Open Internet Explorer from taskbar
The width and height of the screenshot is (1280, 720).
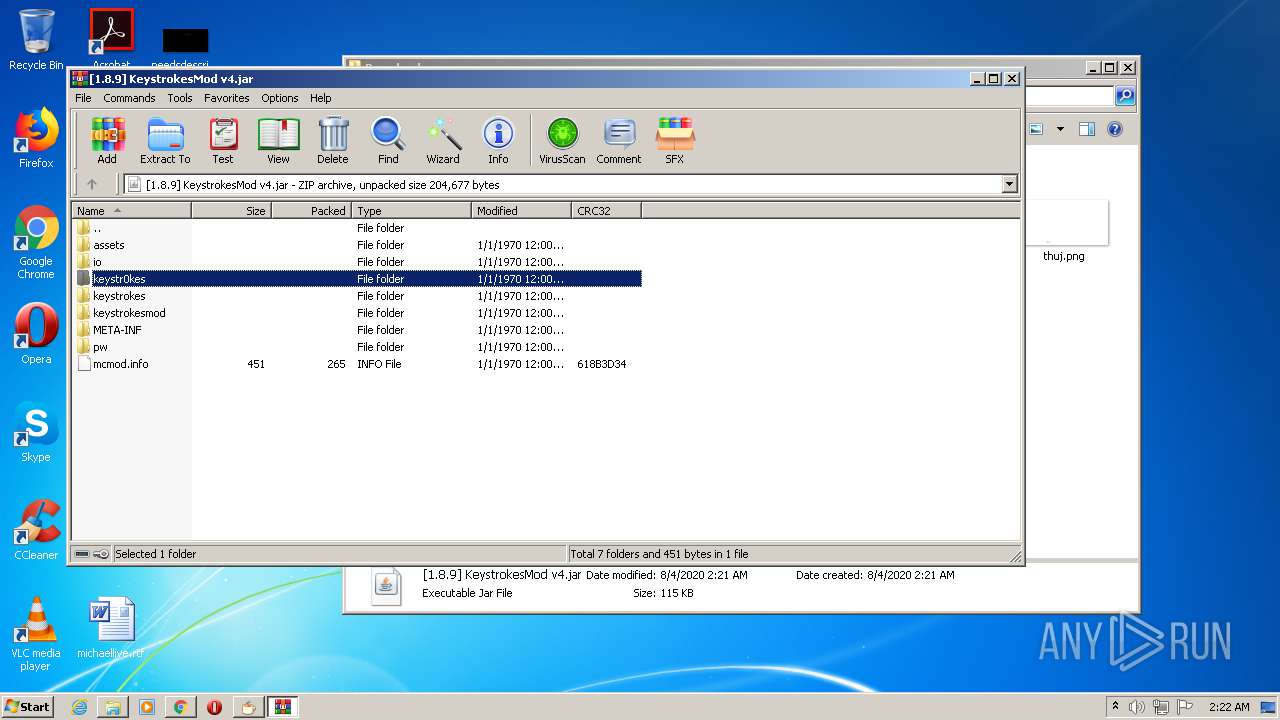[x=79, y=707]
